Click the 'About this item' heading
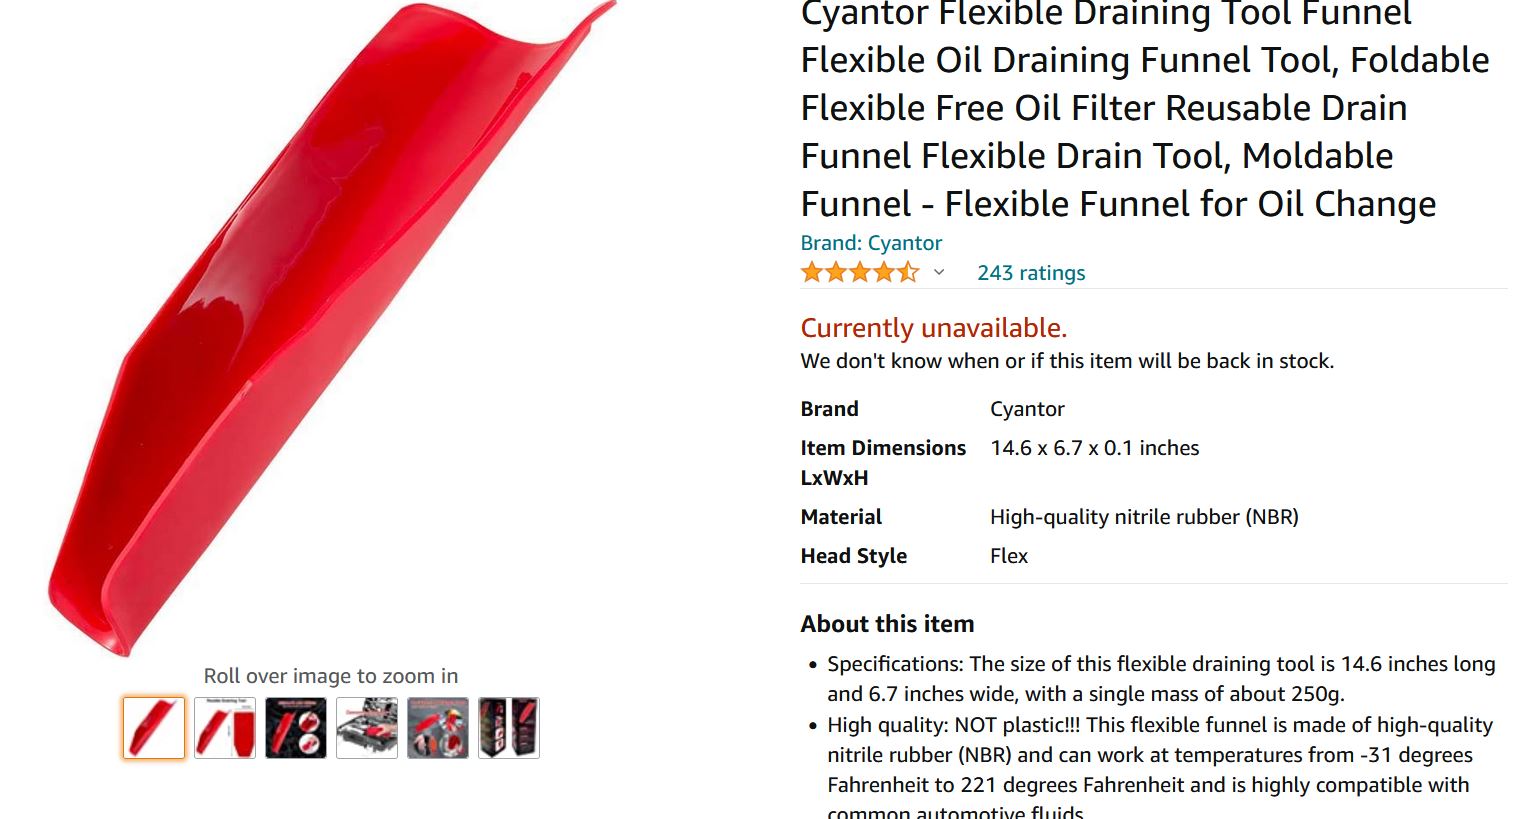Image resolution: width=1521 pixels, height=819 pixels. [887, 624]
